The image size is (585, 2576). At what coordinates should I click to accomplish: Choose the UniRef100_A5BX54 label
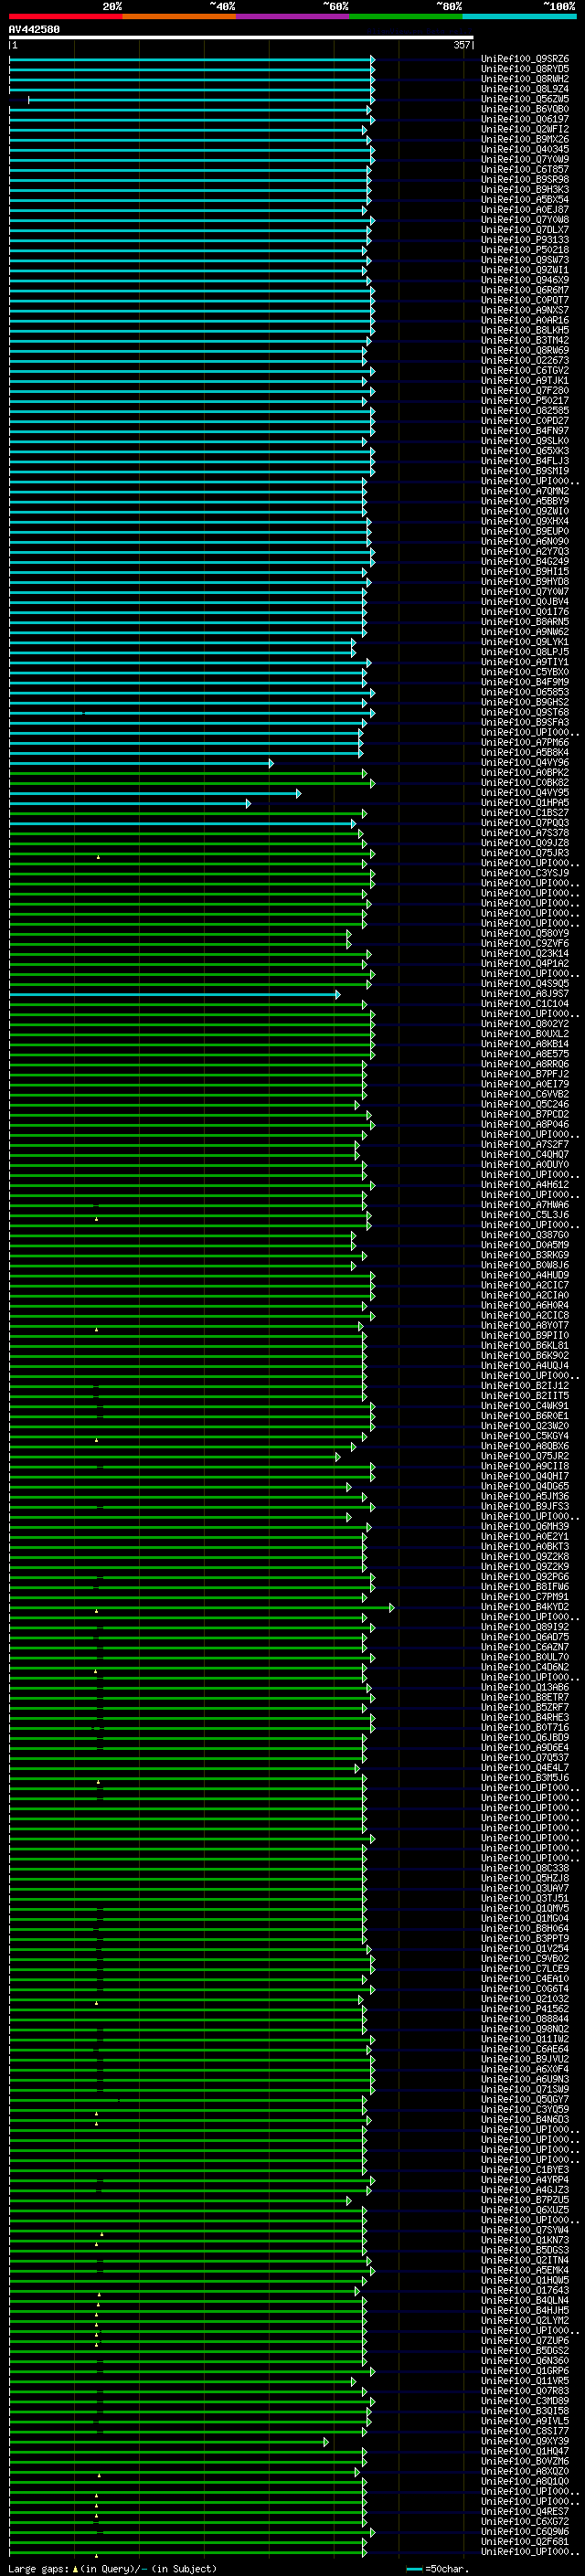click(525, 199)
